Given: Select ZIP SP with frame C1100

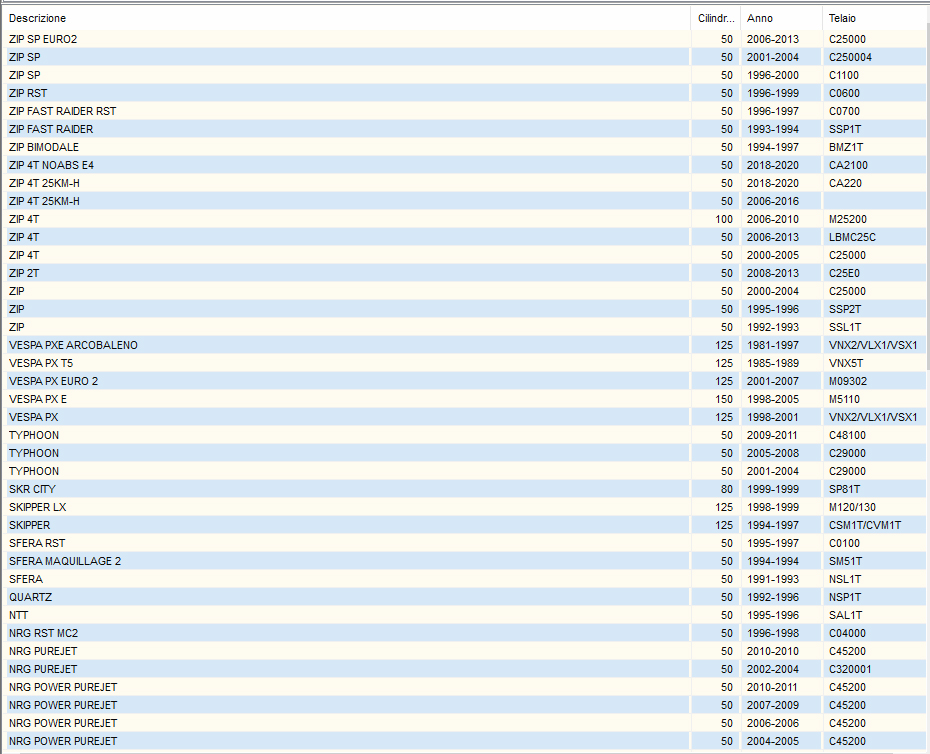Looking at the screenshot, I should [x=464, y=75].
